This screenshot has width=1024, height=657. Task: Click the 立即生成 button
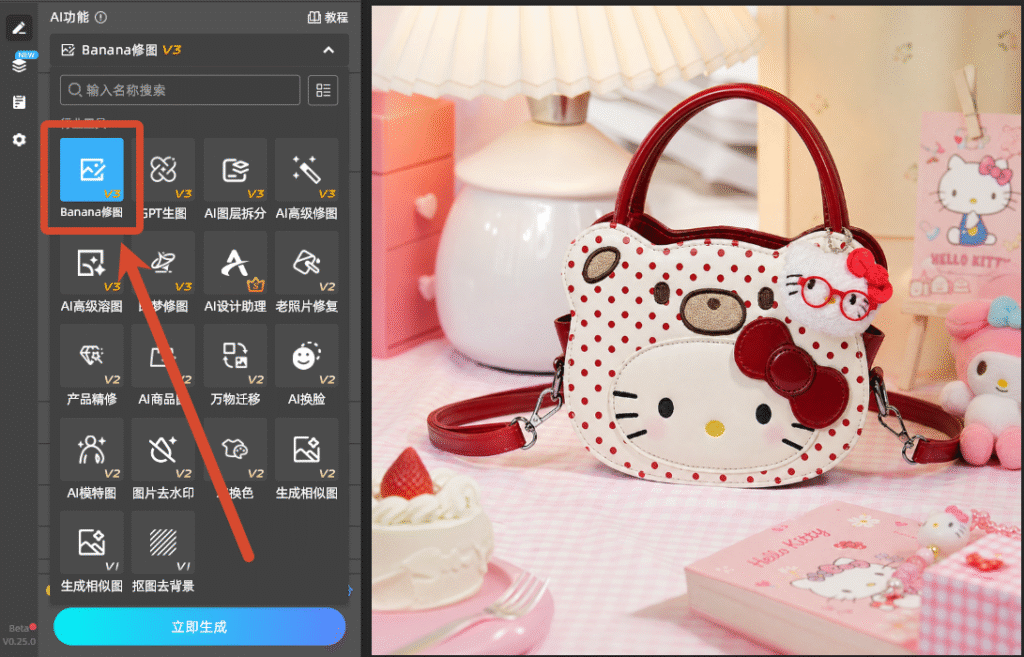(x=199, y=627)
